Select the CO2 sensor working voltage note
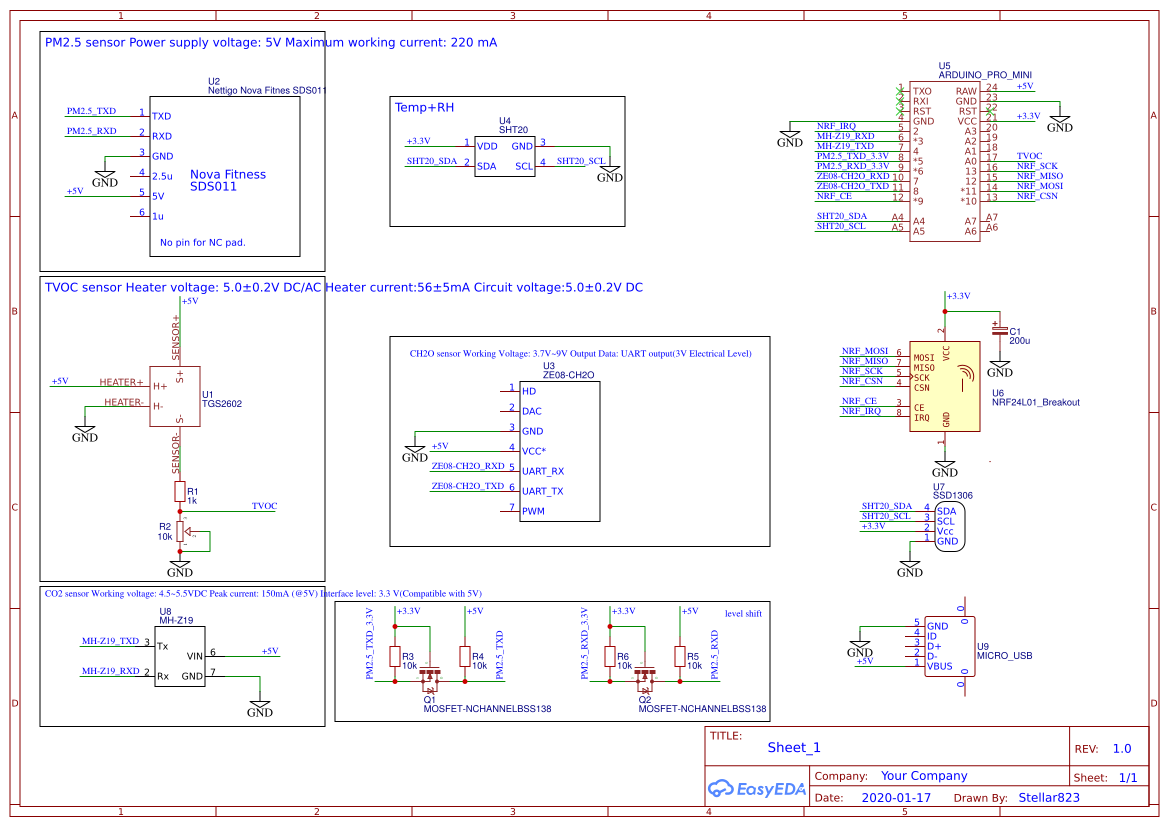Image resolution: width=1169 pixels, height=827 pixels. click(263, 594)
